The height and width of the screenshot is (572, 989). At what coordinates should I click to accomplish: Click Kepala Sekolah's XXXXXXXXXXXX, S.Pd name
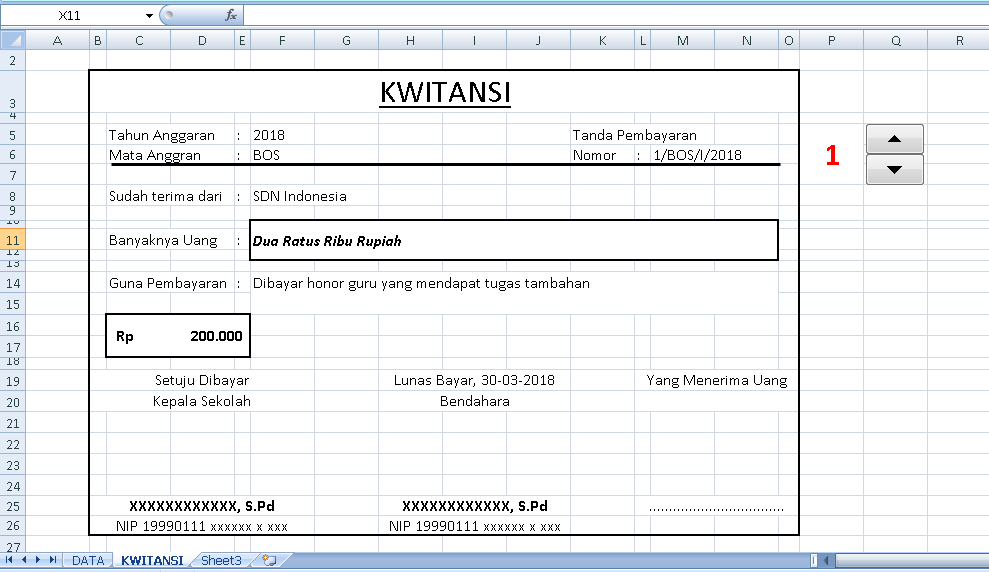(x=202, y=506)
